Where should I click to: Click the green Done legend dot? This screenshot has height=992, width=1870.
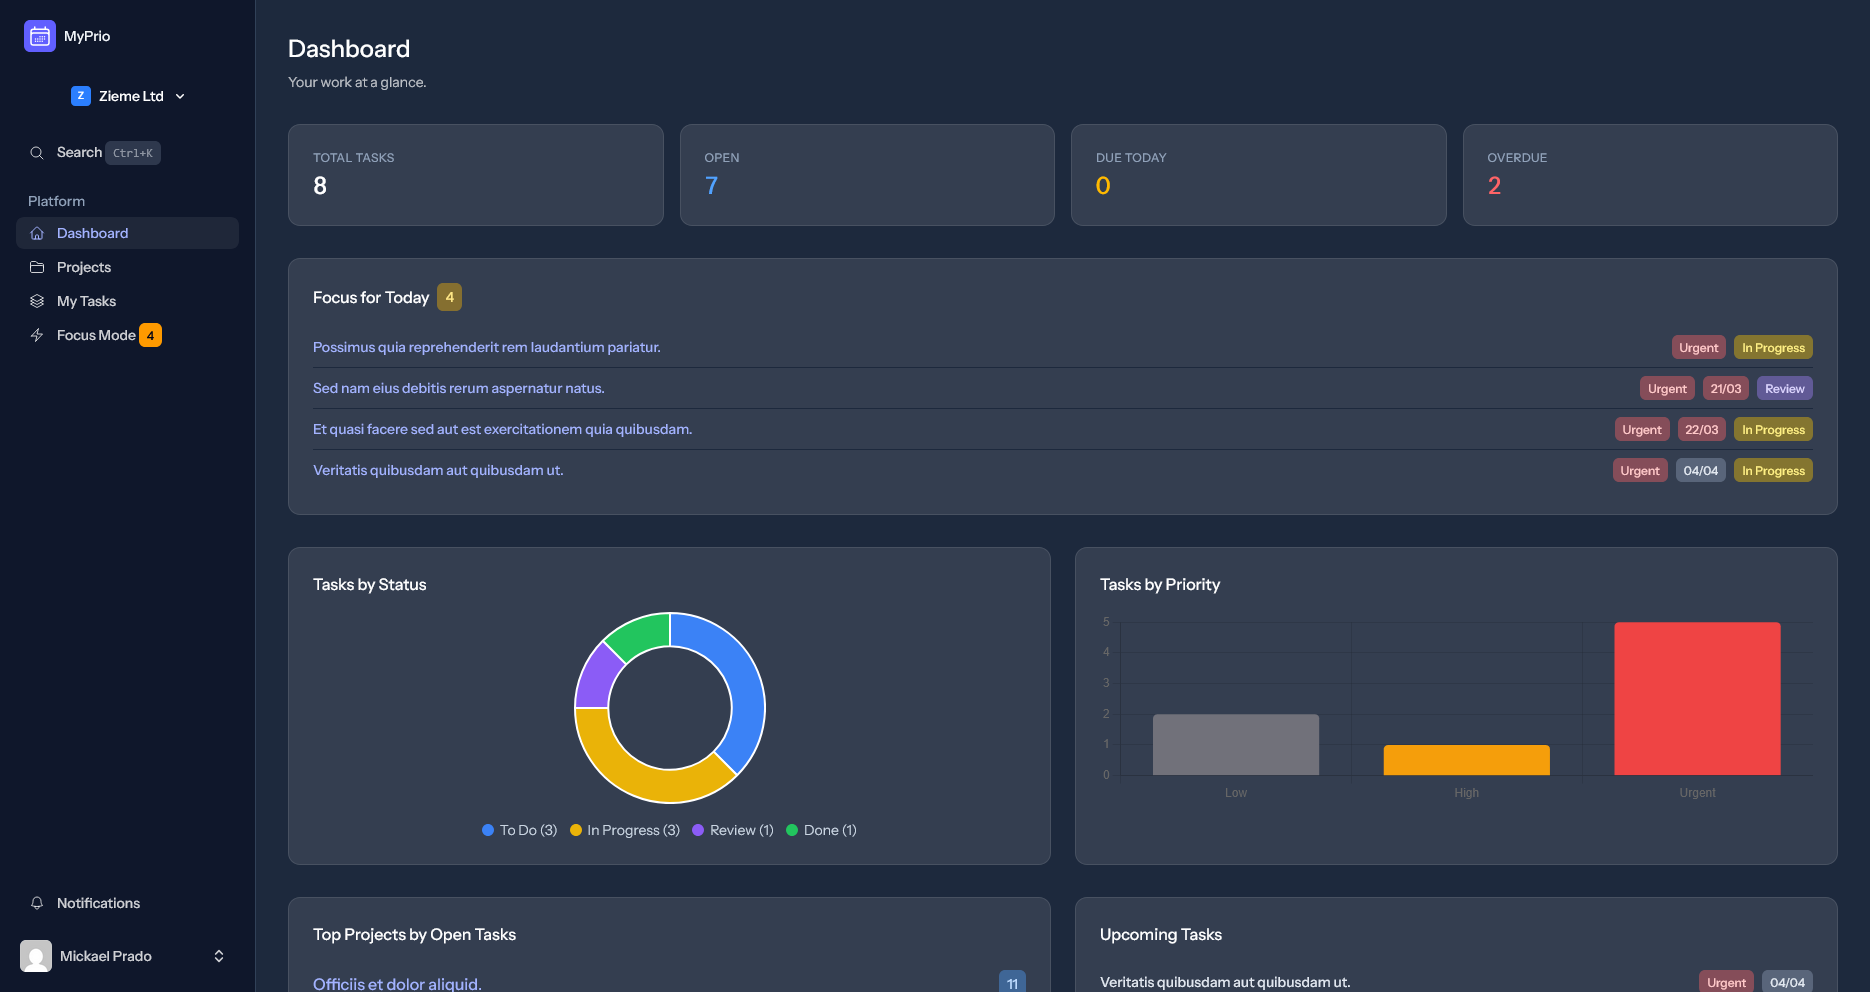pos(791,829)
